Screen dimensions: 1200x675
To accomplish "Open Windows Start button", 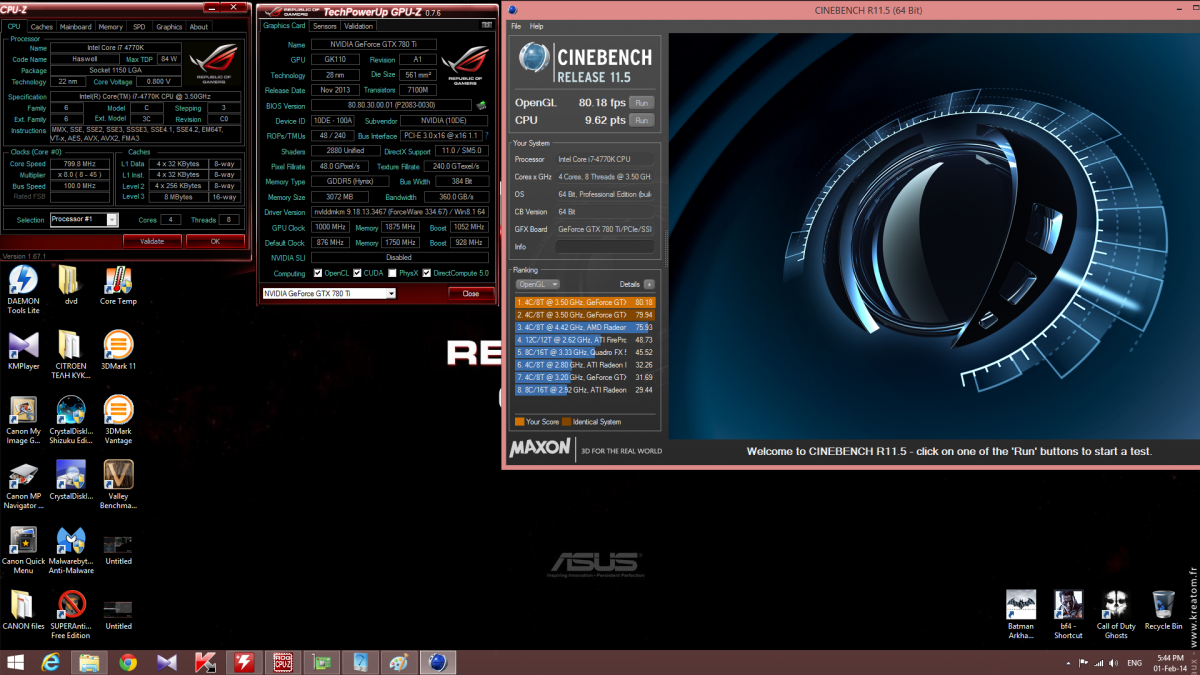I will pyautogui.click(x=15, y=662).
